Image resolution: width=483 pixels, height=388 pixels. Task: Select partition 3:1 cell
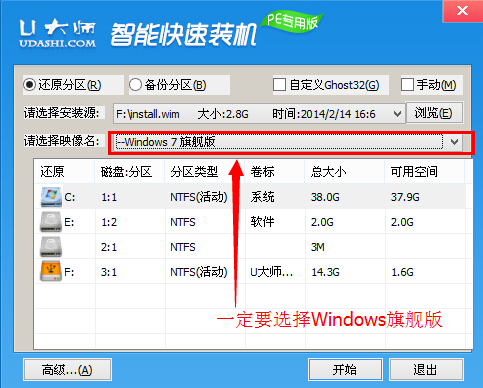coord(109,272)
